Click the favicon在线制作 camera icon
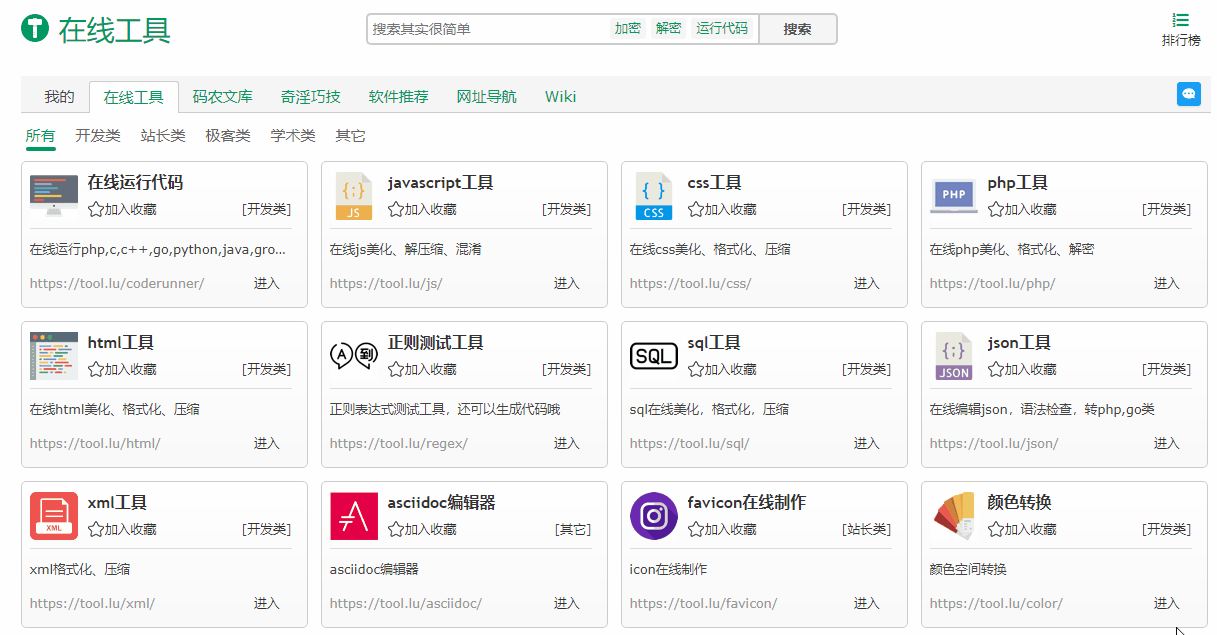The height and width of the screenshot is (635, 1217). [654, 516]
